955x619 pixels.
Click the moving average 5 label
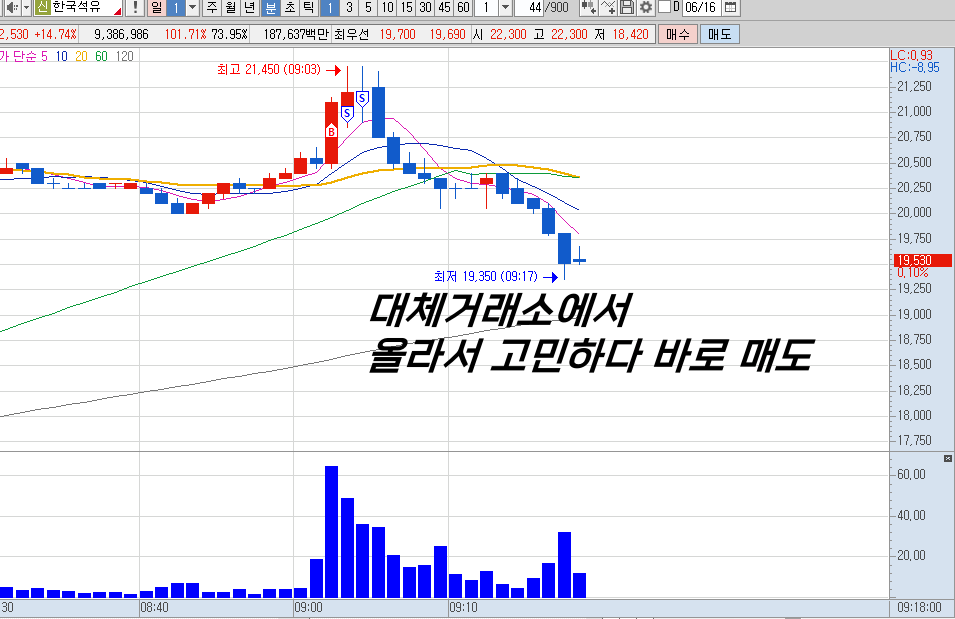(44, 56)
